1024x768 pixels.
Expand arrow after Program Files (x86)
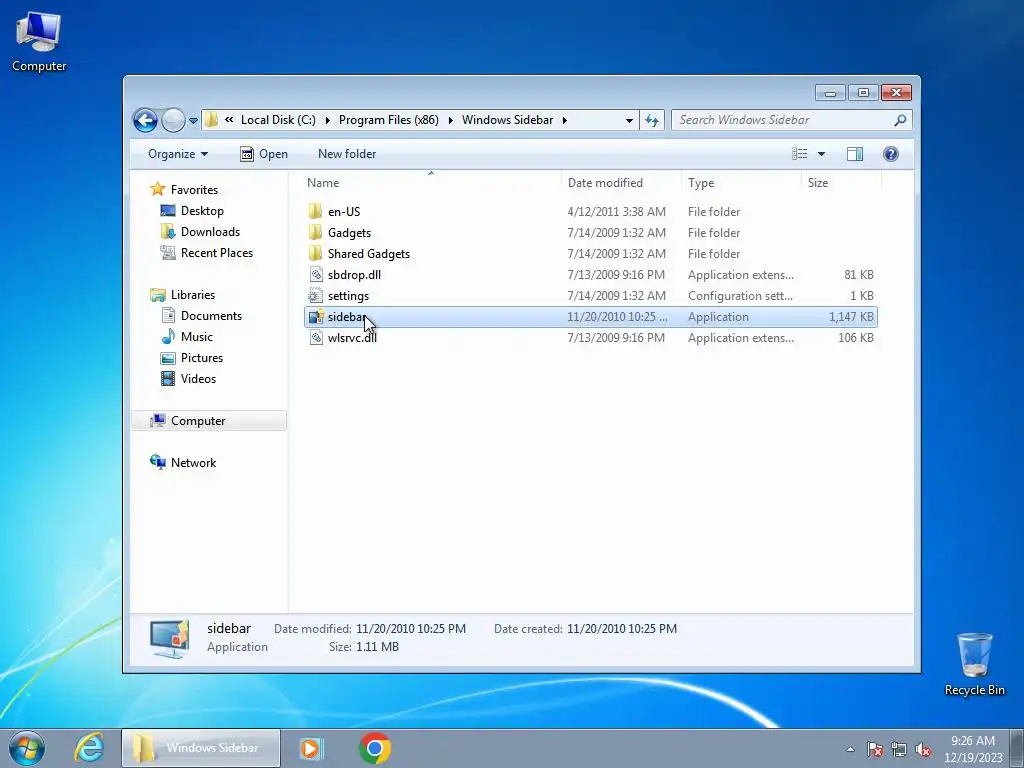[x=451, y=120]
